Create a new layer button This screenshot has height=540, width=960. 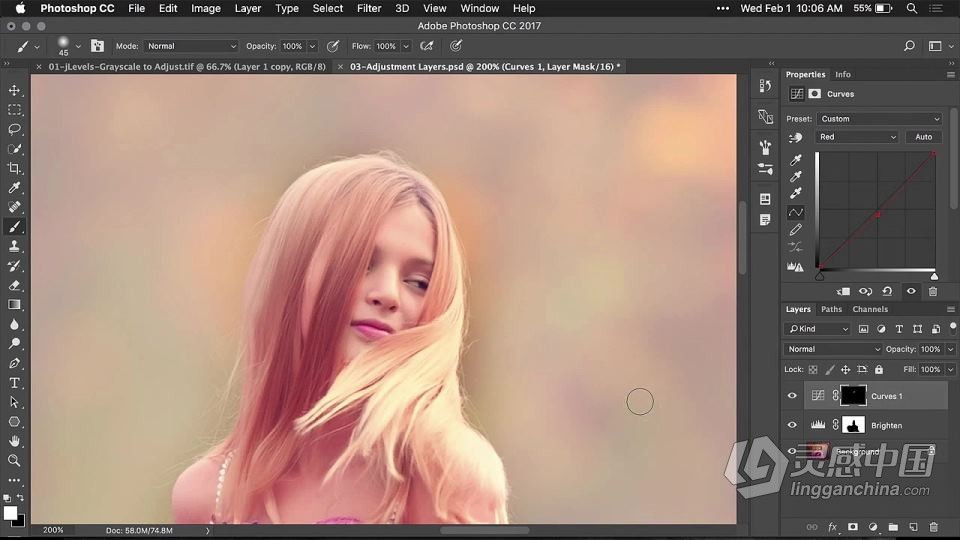(x=913, y=527)
